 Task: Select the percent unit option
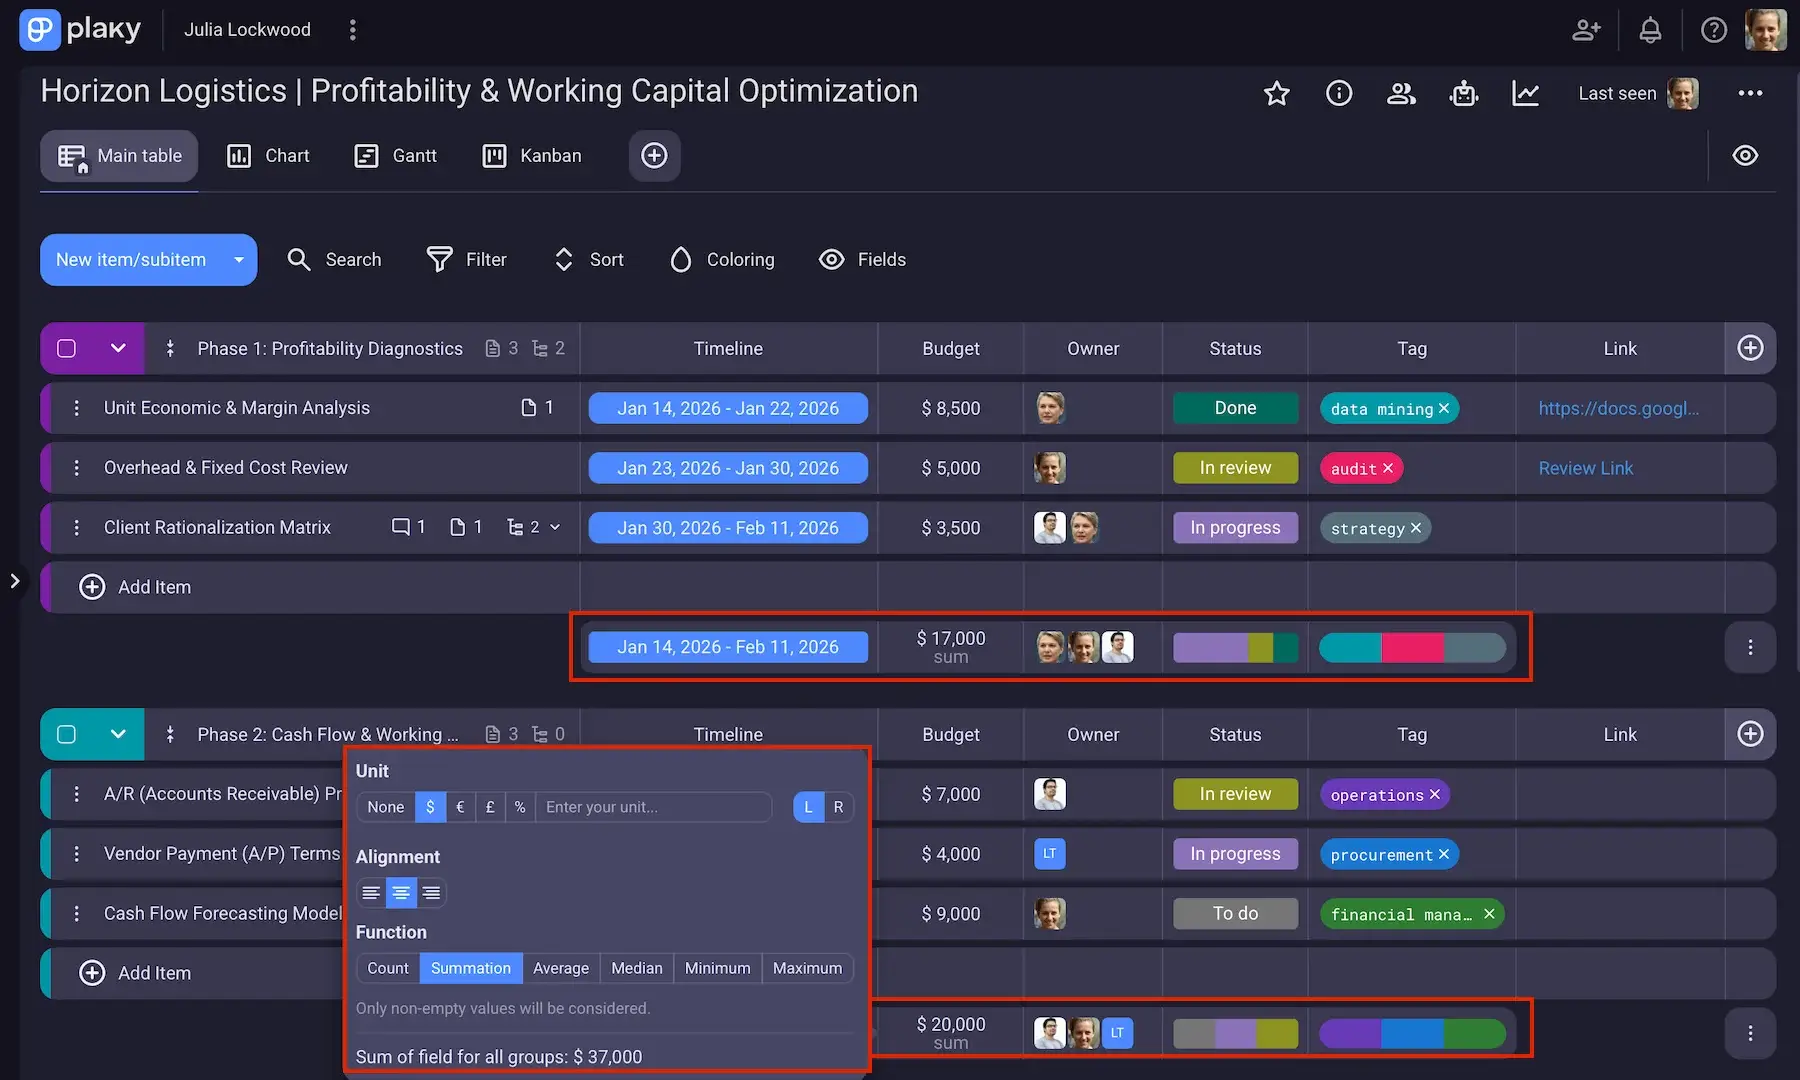point(520,807)
